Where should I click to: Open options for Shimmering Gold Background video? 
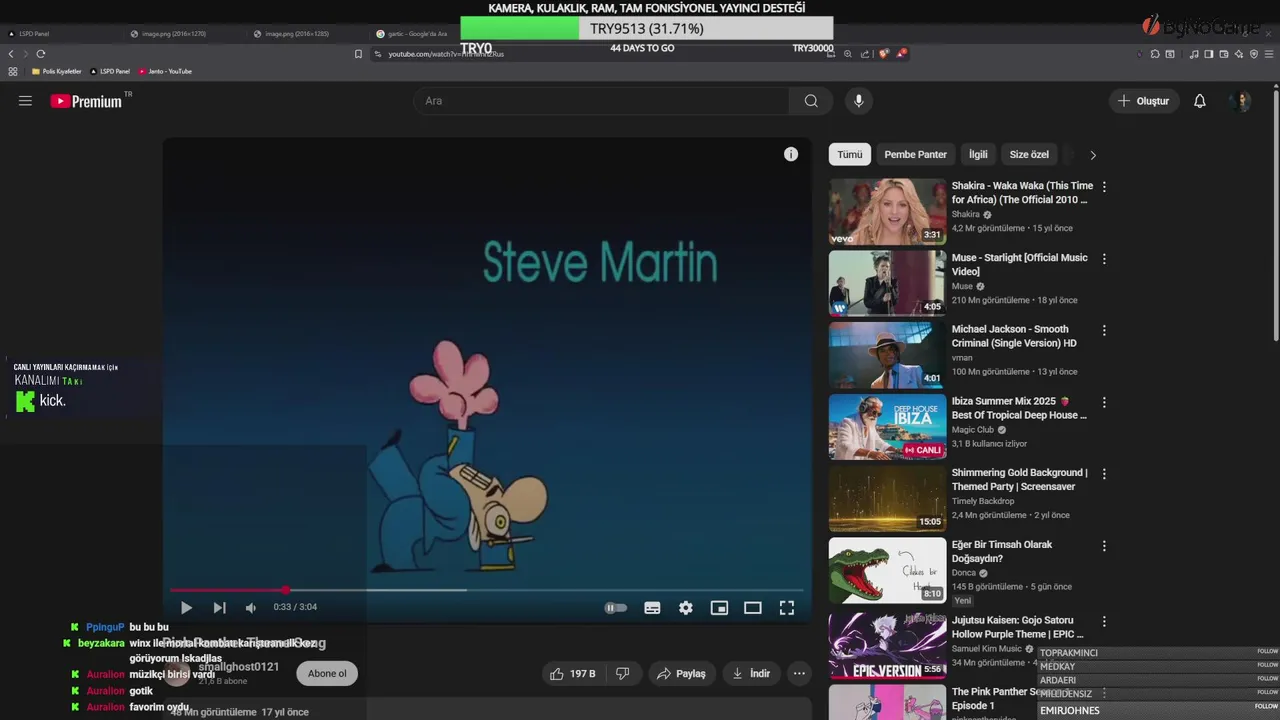[1104, 475]
